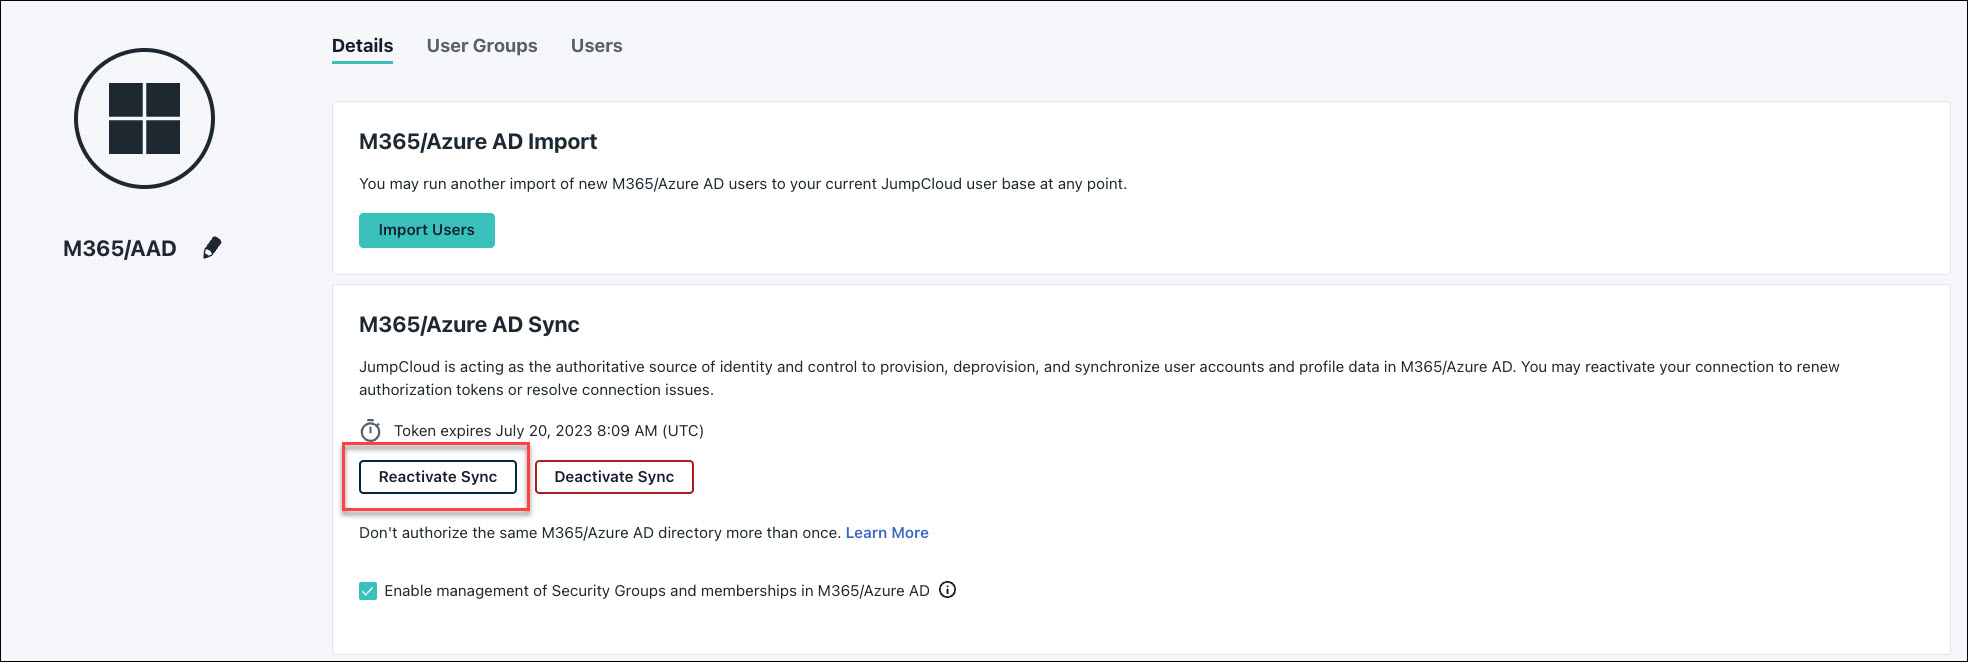Click the Reactivate Sync button
This screenshot has width=1968, height=662.
pyautogui.click(x=437, y=477)
